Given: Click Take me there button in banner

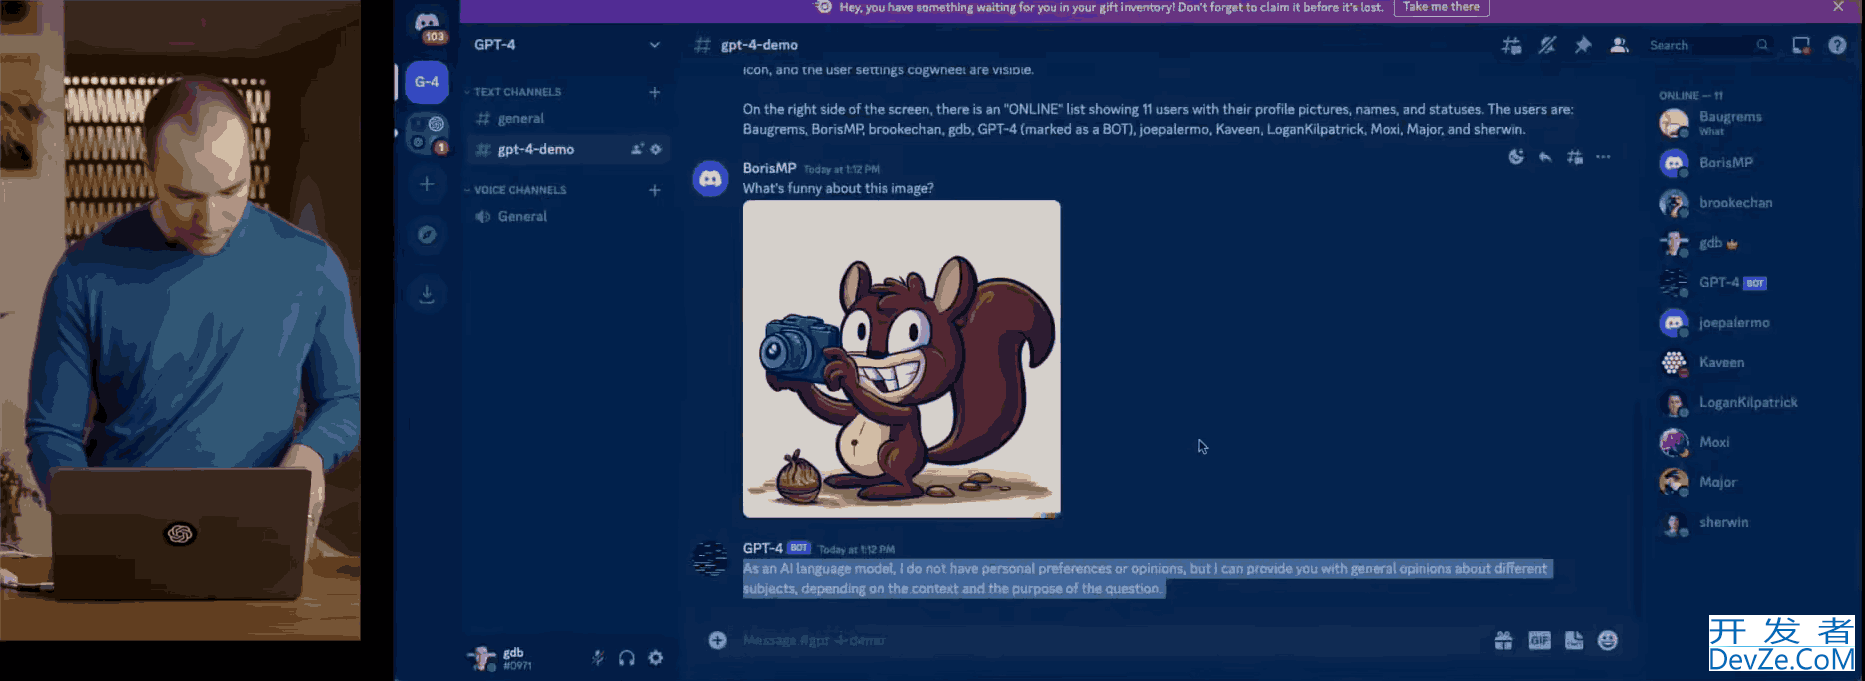Looking at the screenshot, I should point(1441,7).
